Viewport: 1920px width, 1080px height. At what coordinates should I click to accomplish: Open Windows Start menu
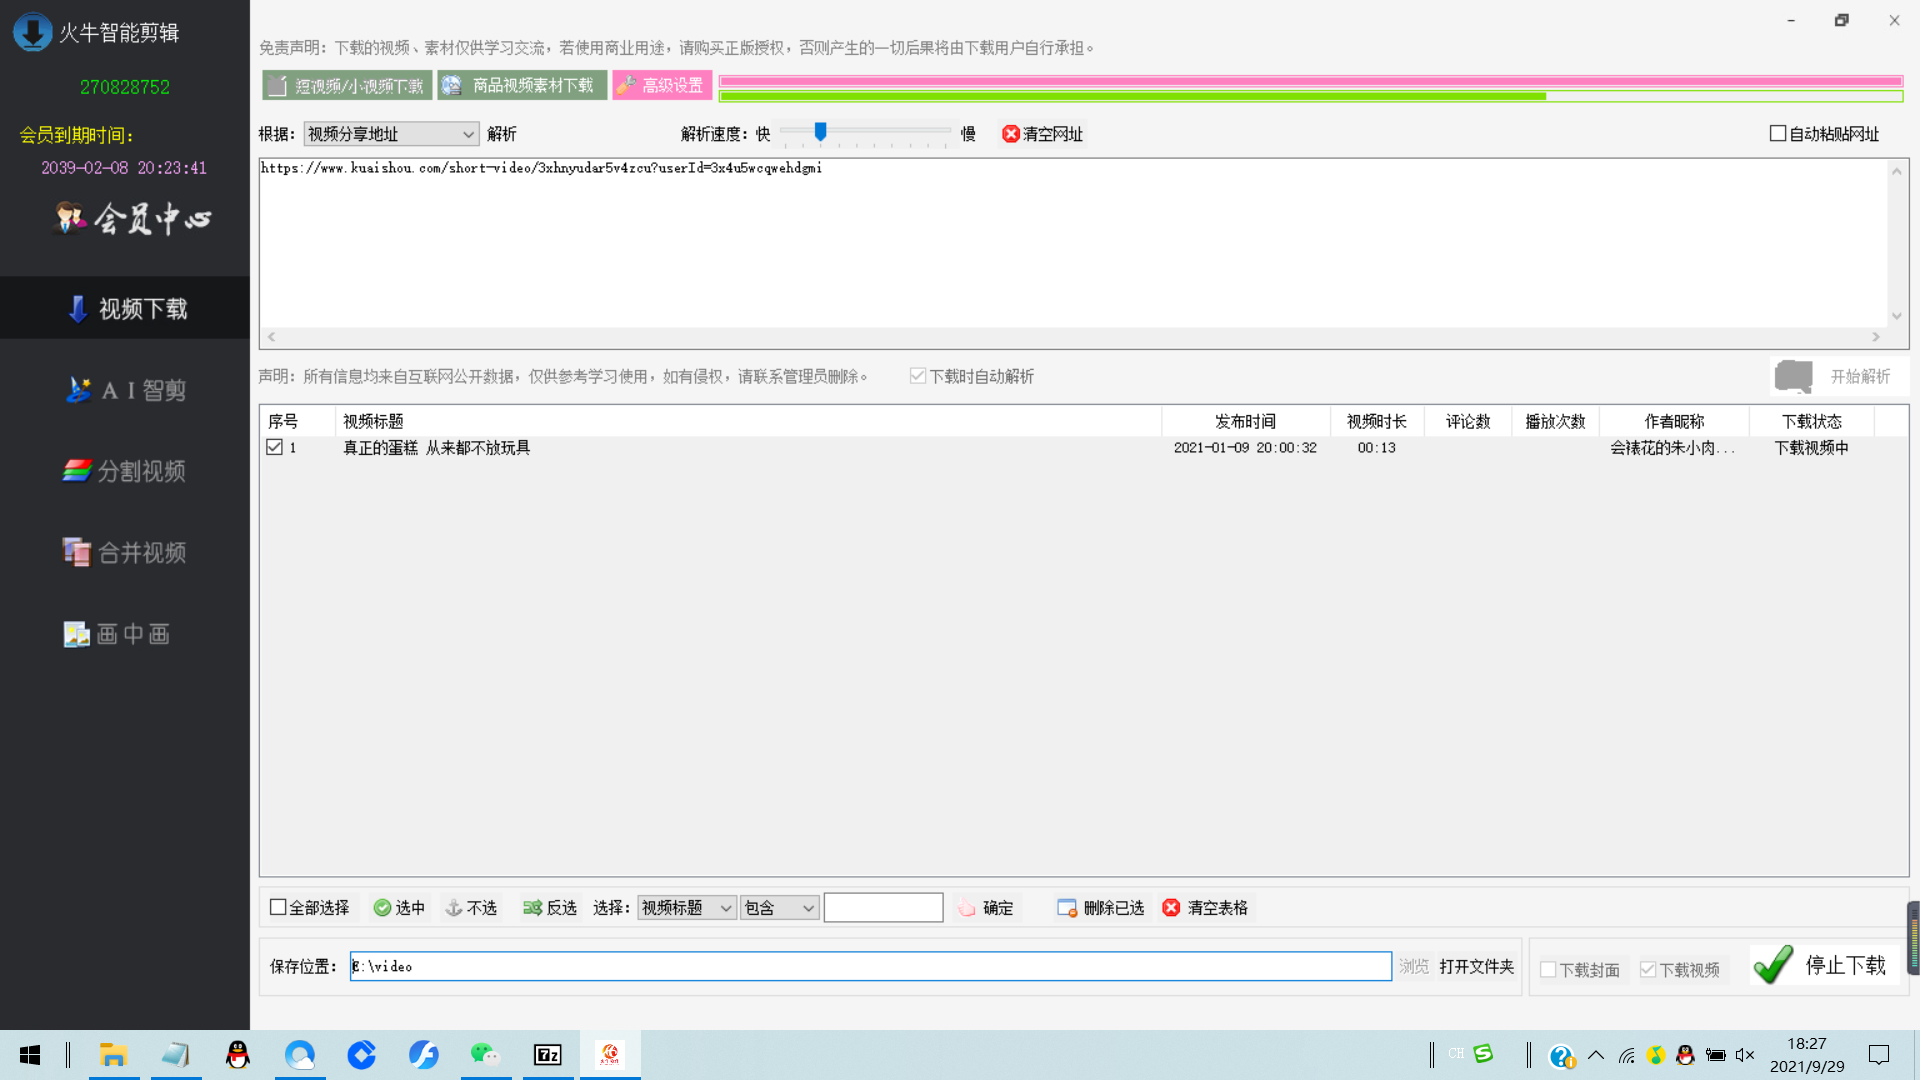pos(30,1055)
